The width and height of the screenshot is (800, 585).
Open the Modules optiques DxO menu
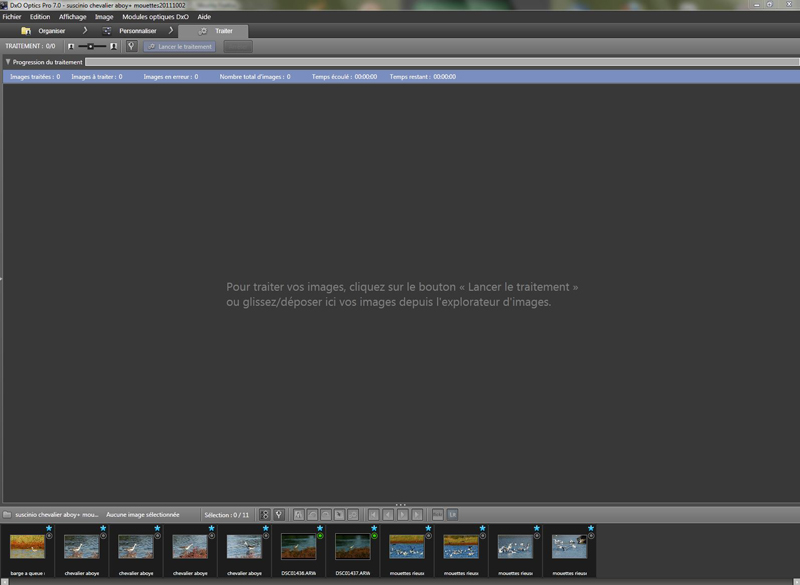[x=155, y=17]
